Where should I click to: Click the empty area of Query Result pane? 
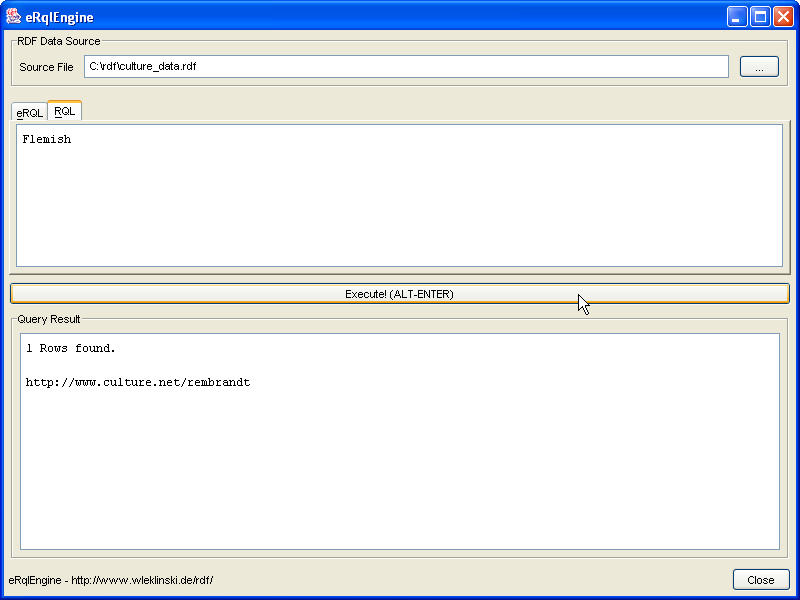[400, 470]
